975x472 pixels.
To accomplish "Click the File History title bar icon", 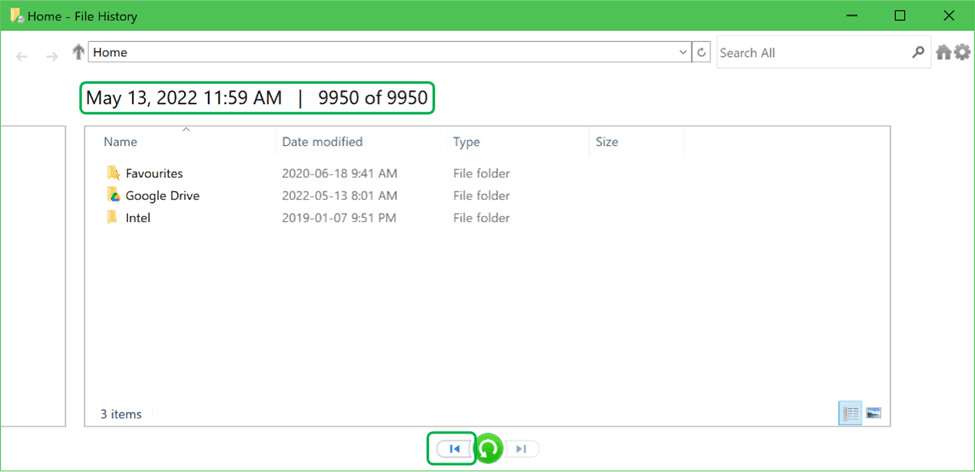I will point(17,16).
